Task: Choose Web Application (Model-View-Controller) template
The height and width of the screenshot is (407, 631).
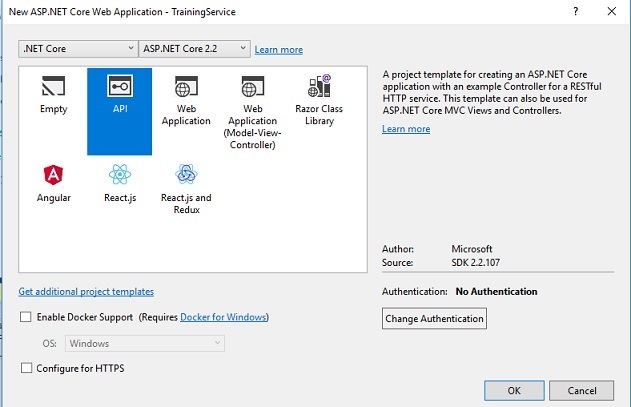Action: [x=252, y=112]
